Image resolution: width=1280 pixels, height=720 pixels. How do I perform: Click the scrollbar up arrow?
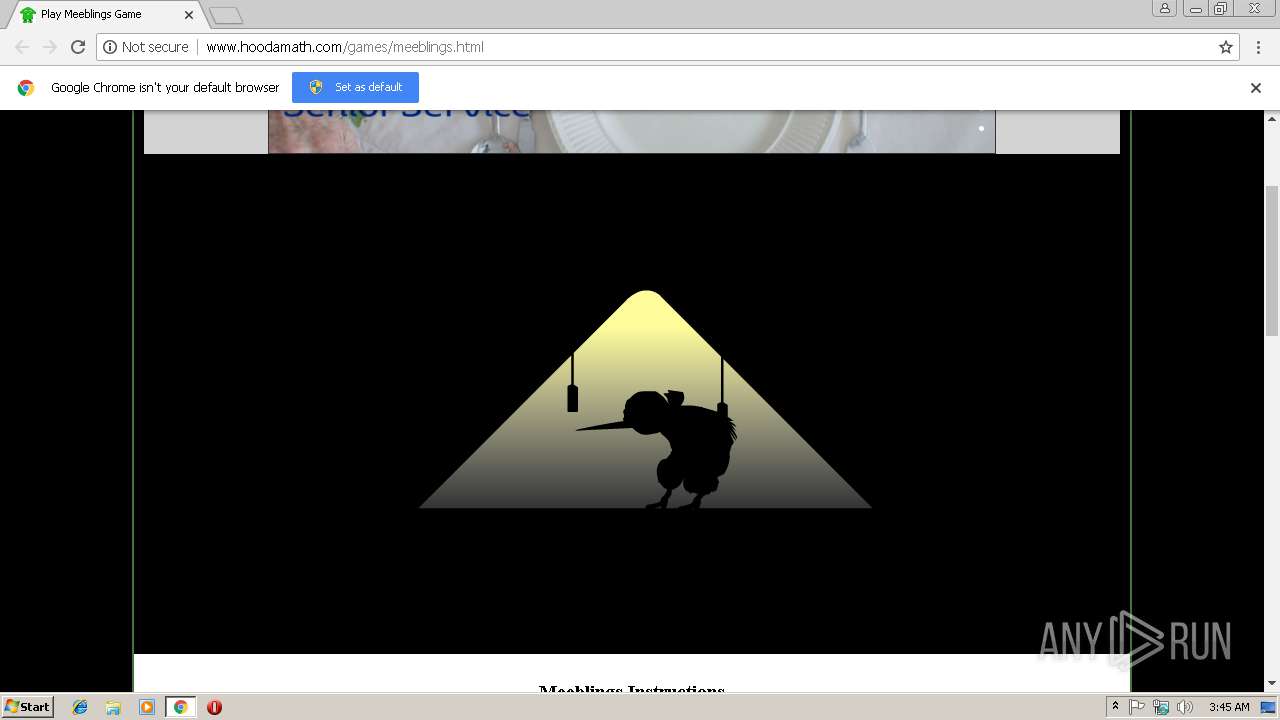point(1272,117)
